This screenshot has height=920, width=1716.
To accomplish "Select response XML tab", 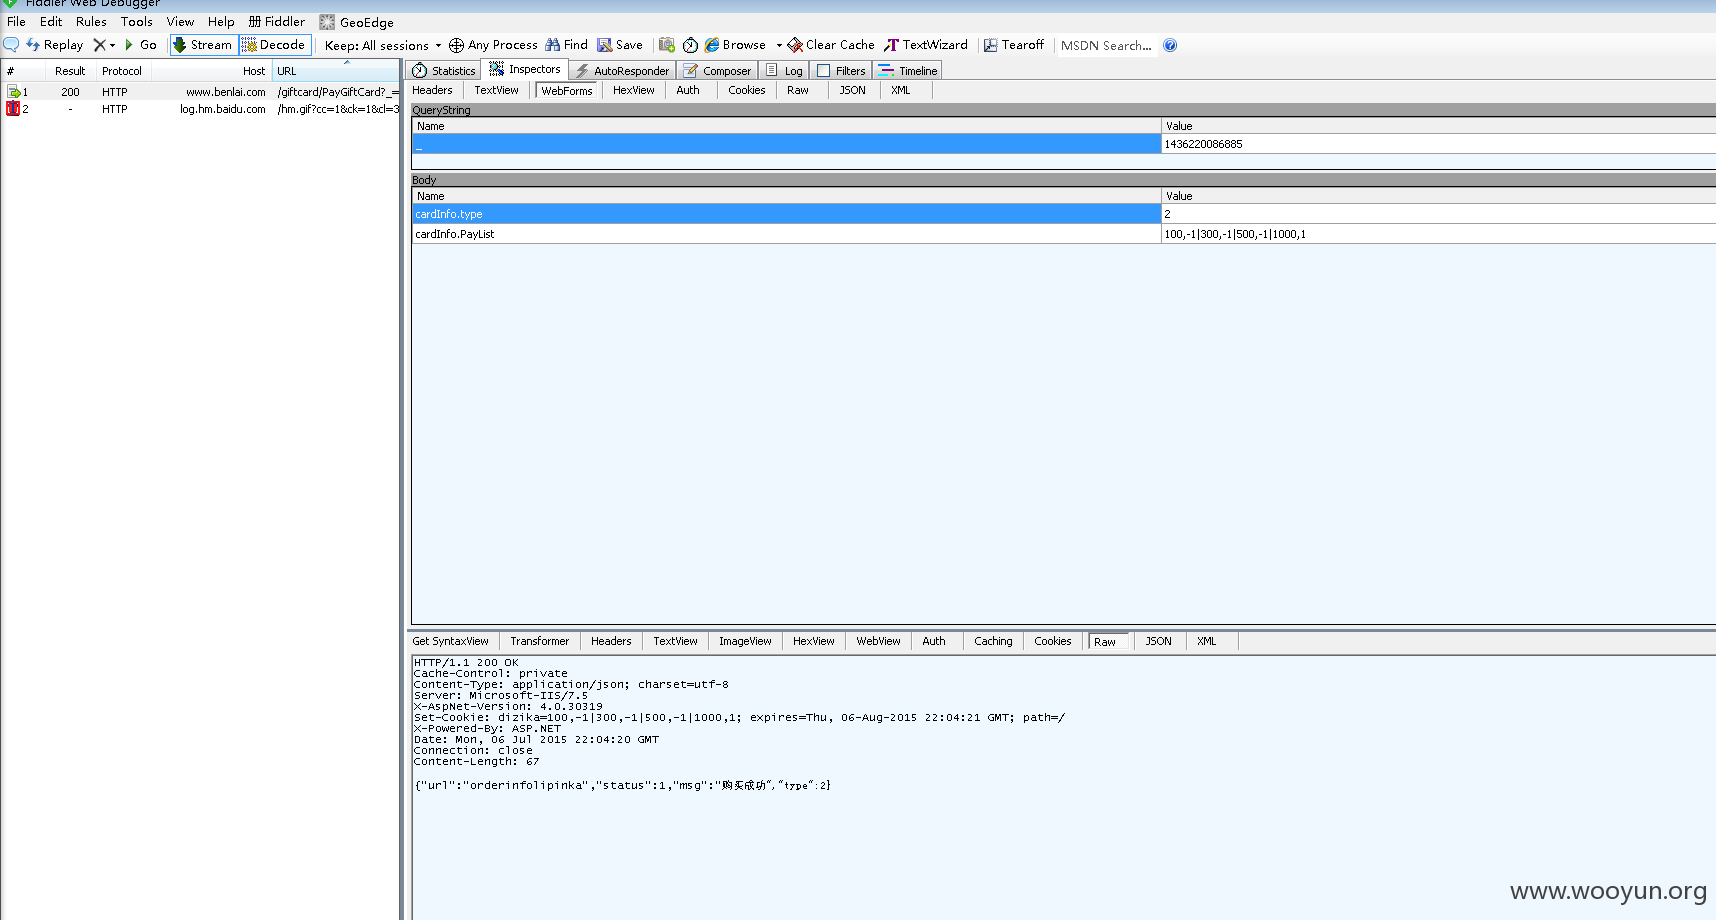I will coord(1207,641).
